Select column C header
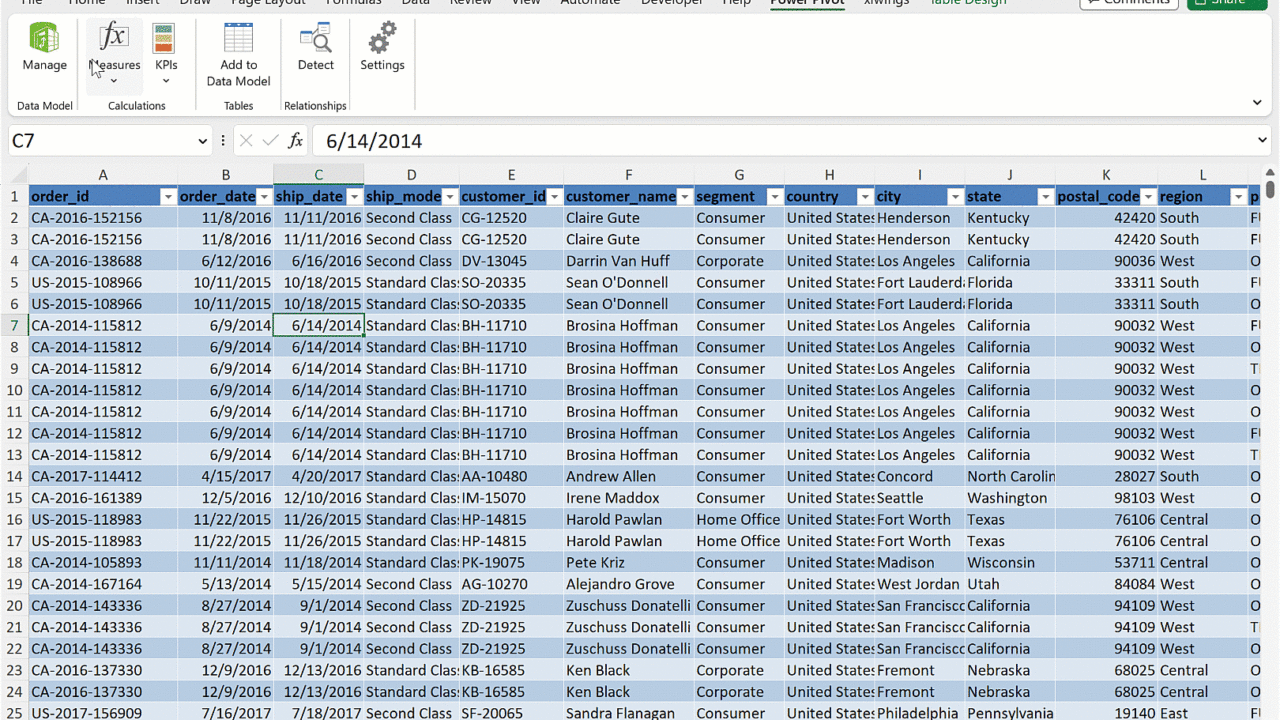Image resolution: width=1280 pixels, height=720 pixels. (x=318, y=175)
